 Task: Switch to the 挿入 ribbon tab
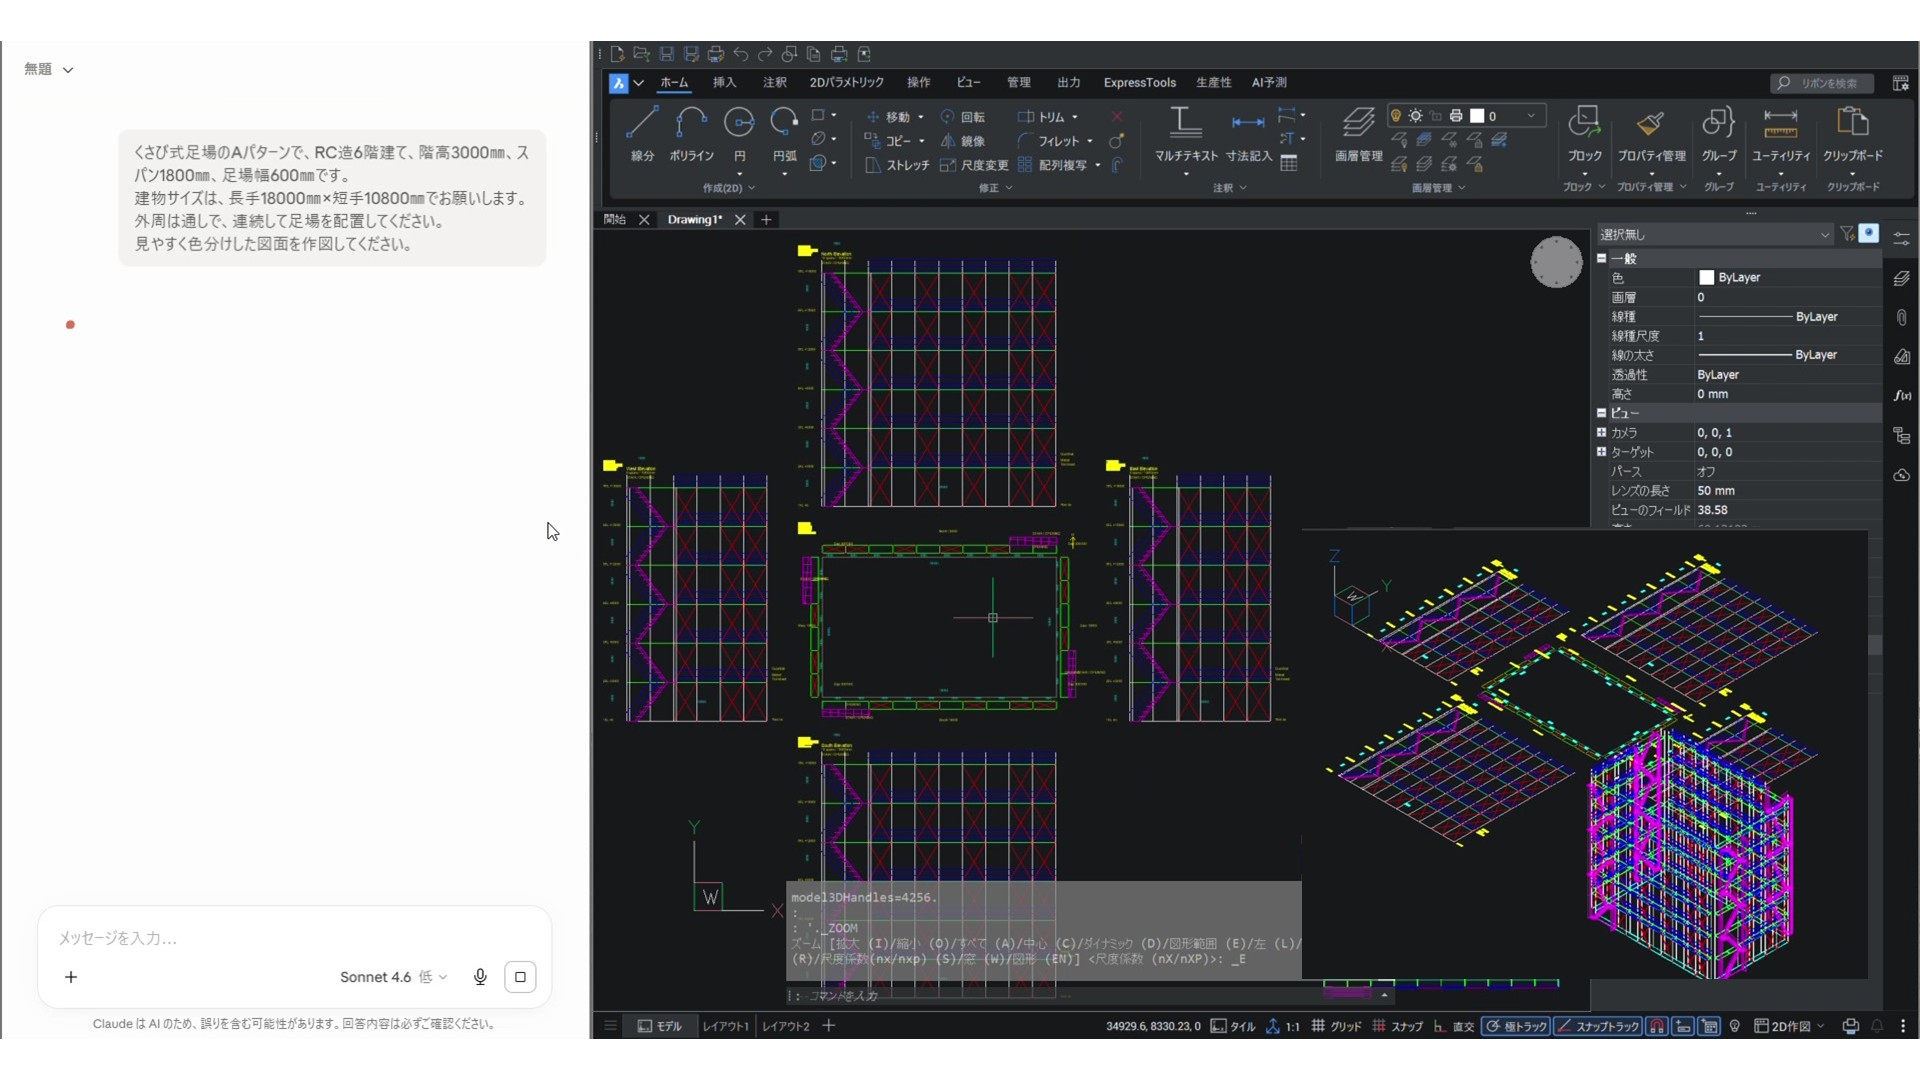click(724, 83)
